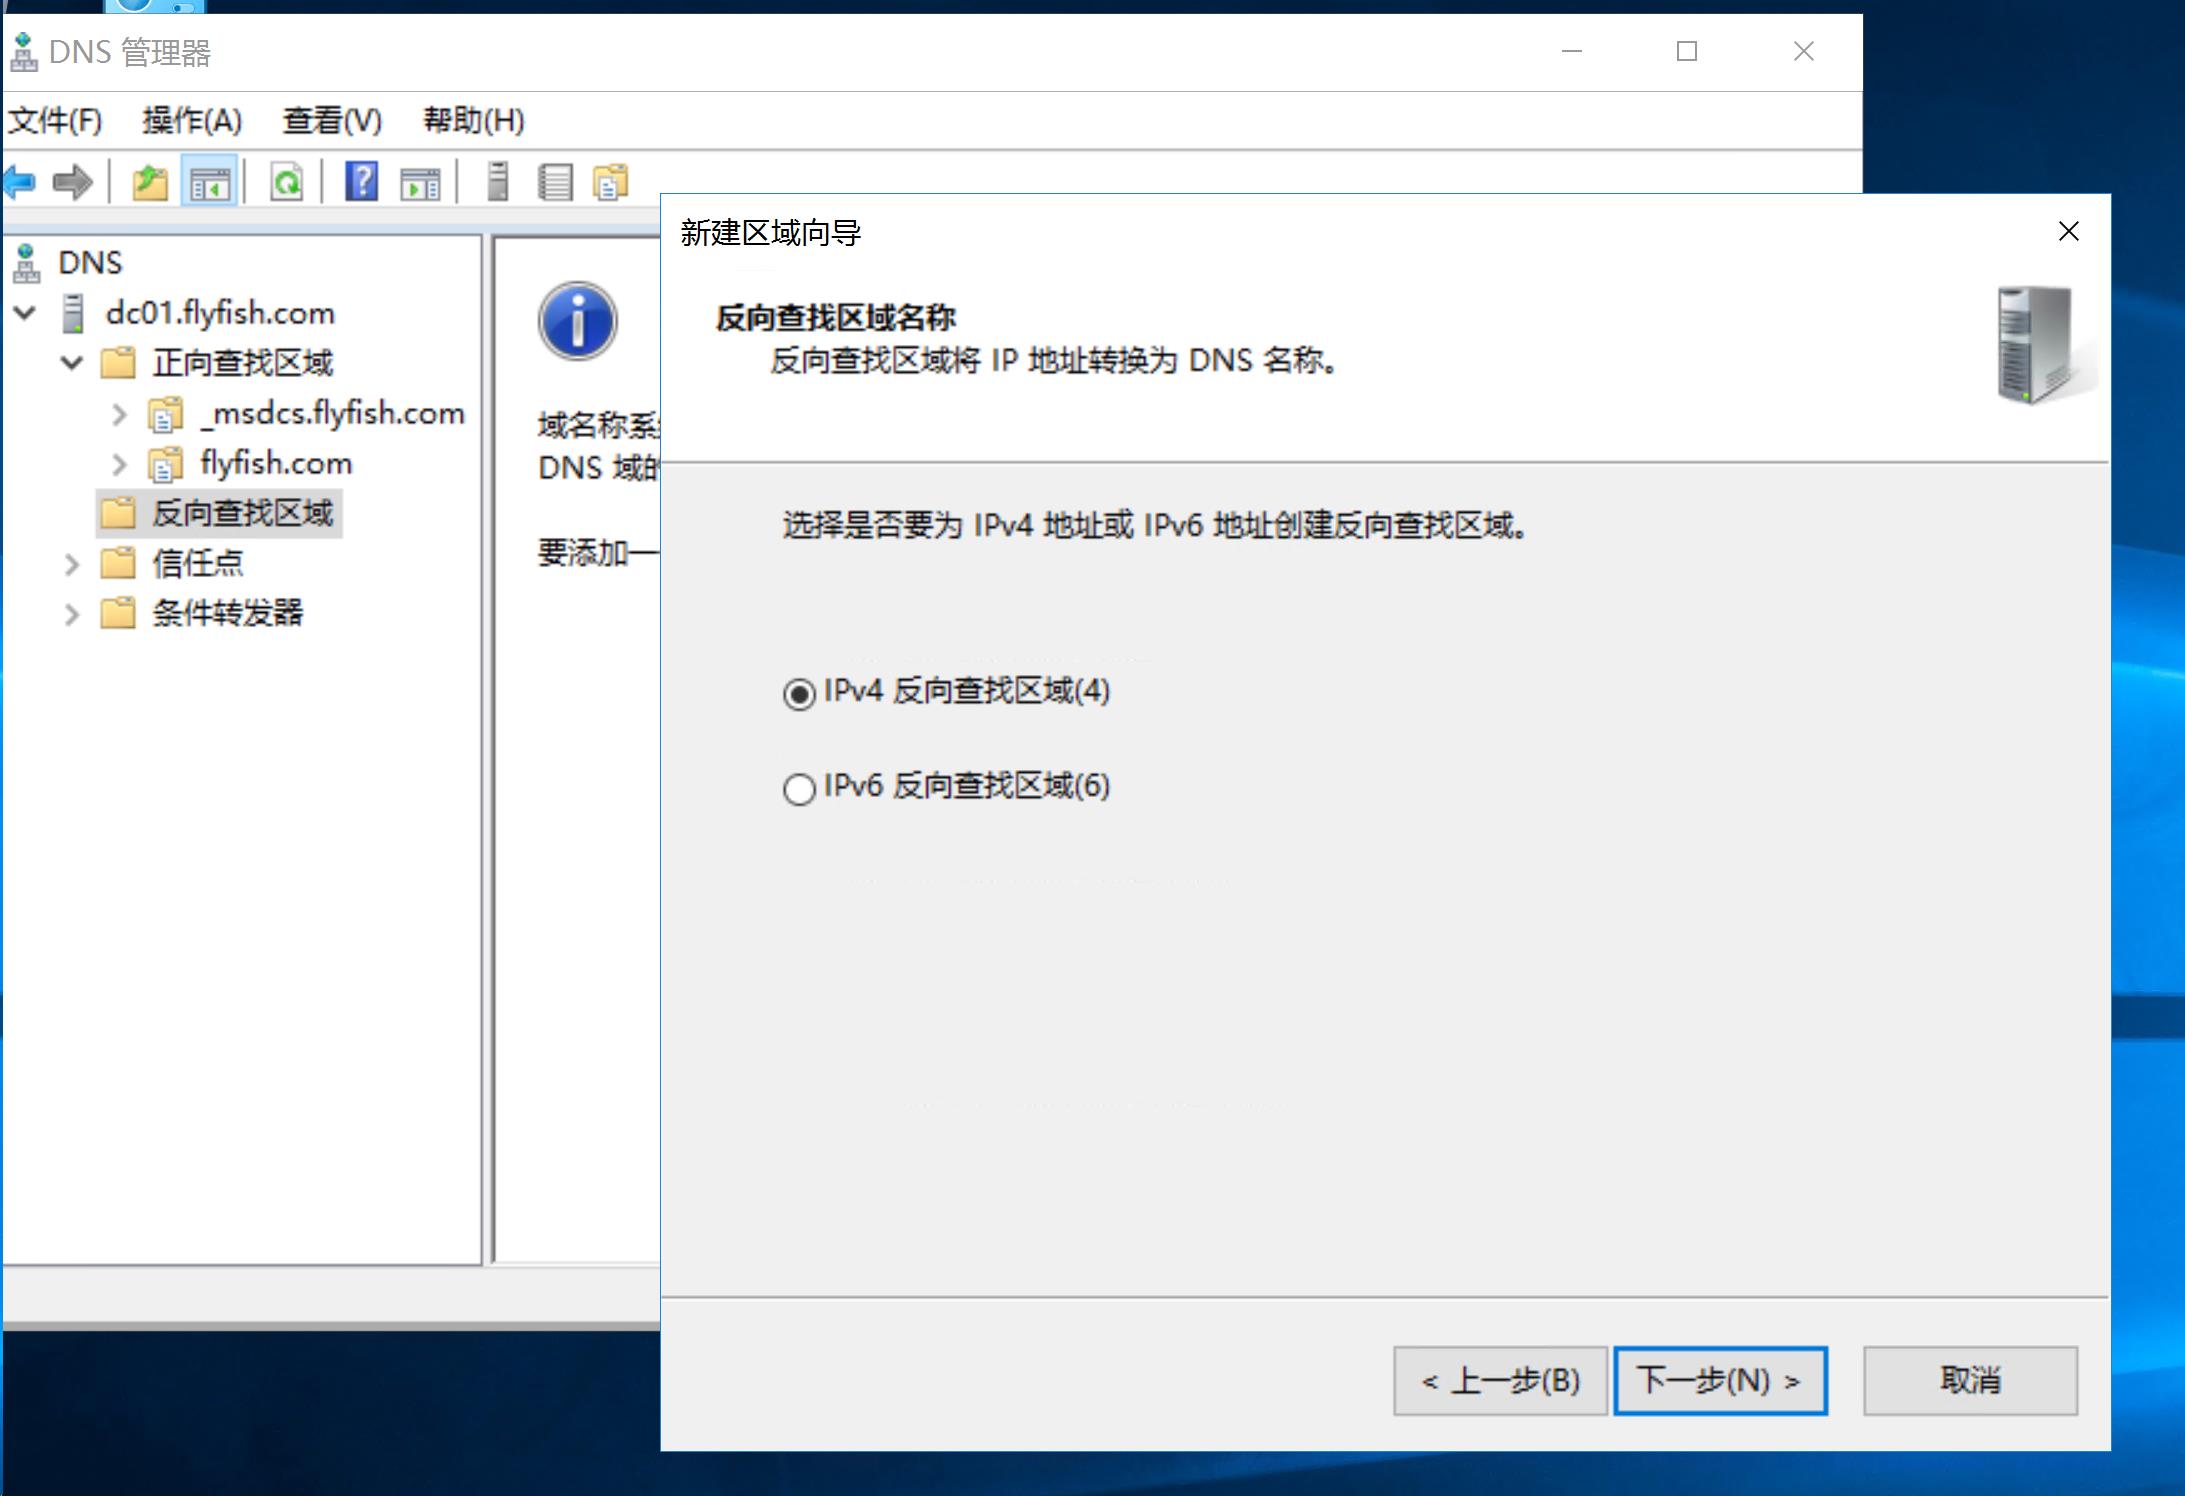This screenshot has width=2185, height=1496.
Task: Select flyfish.com tree item
Action: [x=276, y=463]
